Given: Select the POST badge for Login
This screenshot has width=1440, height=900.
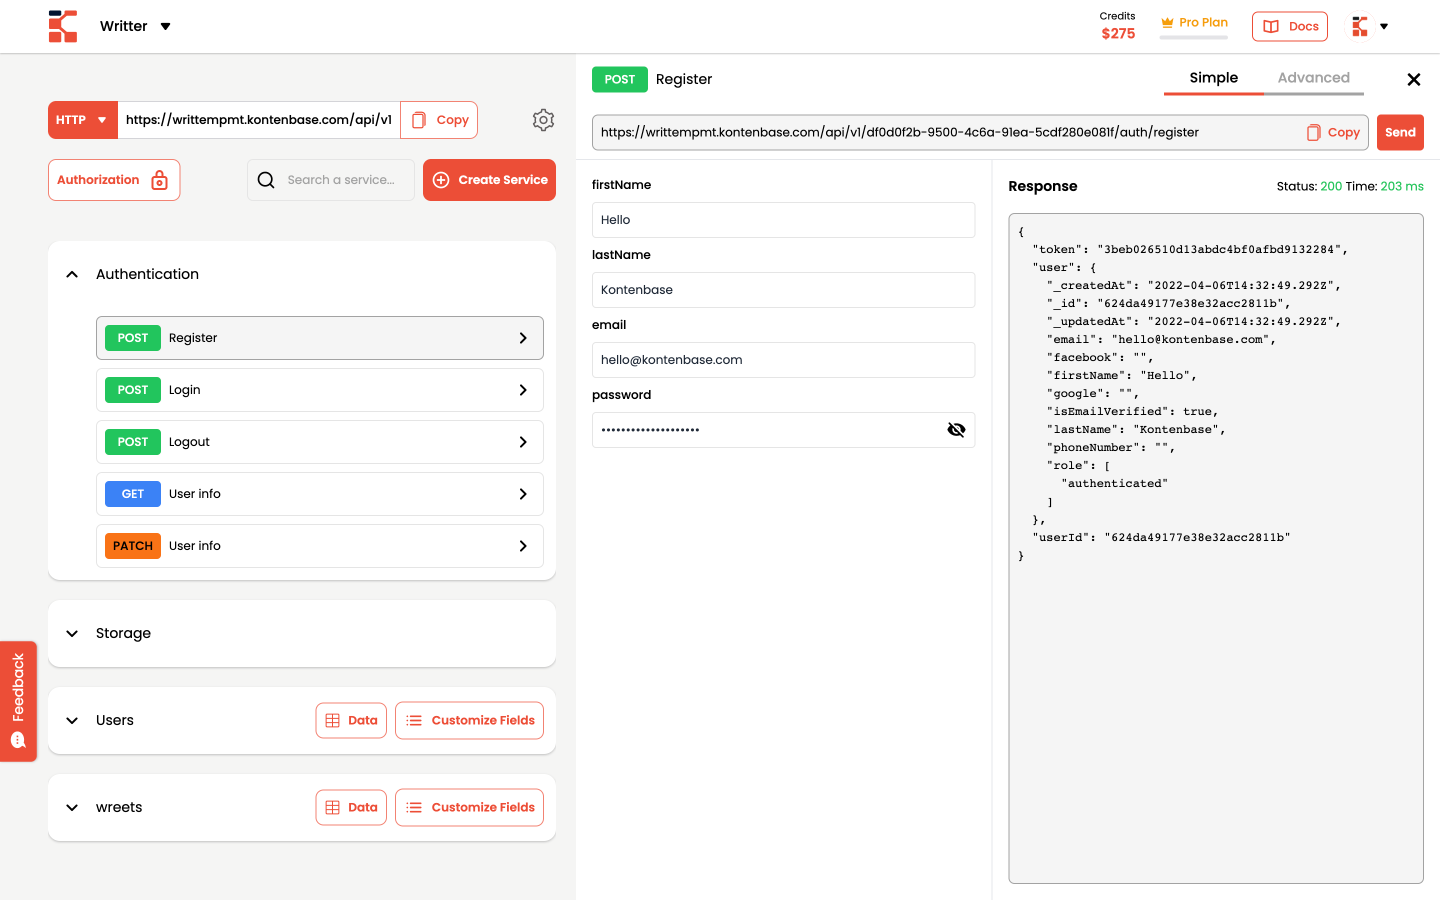Looking at the screenshot, I should tap(133, 390).
